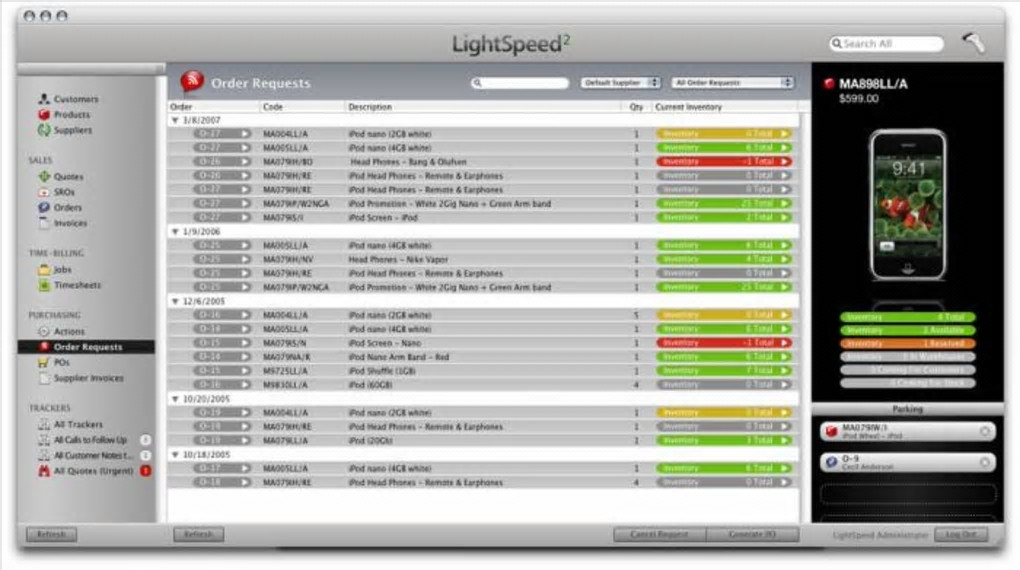This screenshot has width=1020, height=570.
Task: Sort by the Description column header
Action: [x=483, y=107]
